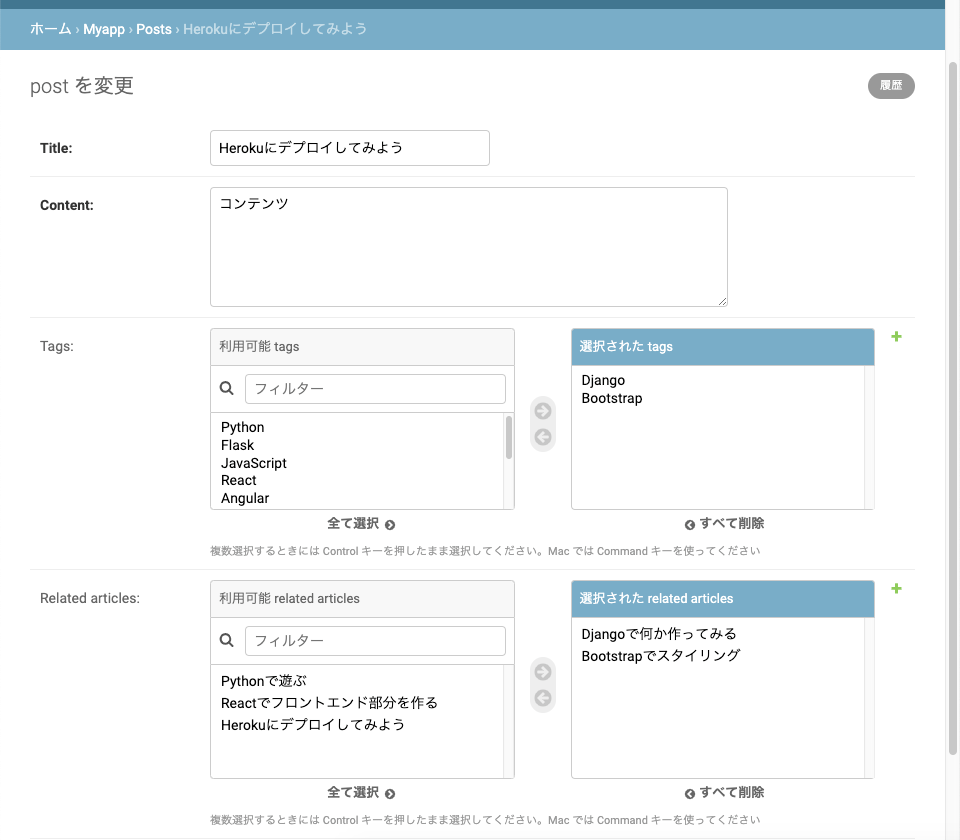Remove tags using the left arrow icon
The image size is (960, 840).
[x=542, y=436]
